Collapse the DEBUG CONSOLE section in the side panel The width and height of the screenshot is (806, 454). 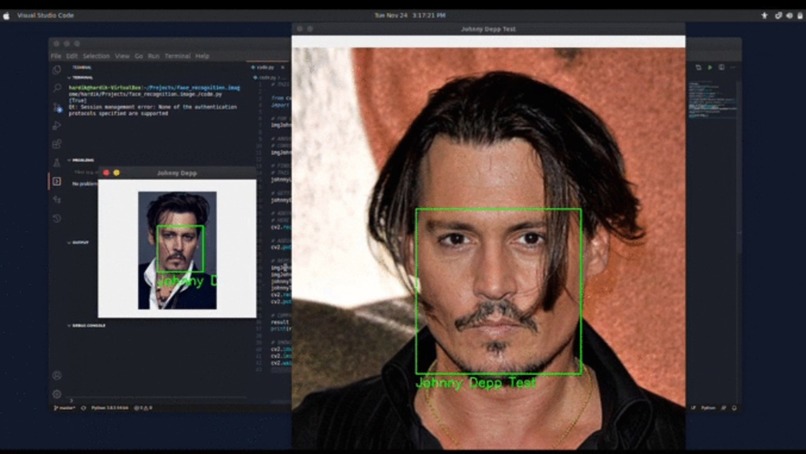[86, 326]
